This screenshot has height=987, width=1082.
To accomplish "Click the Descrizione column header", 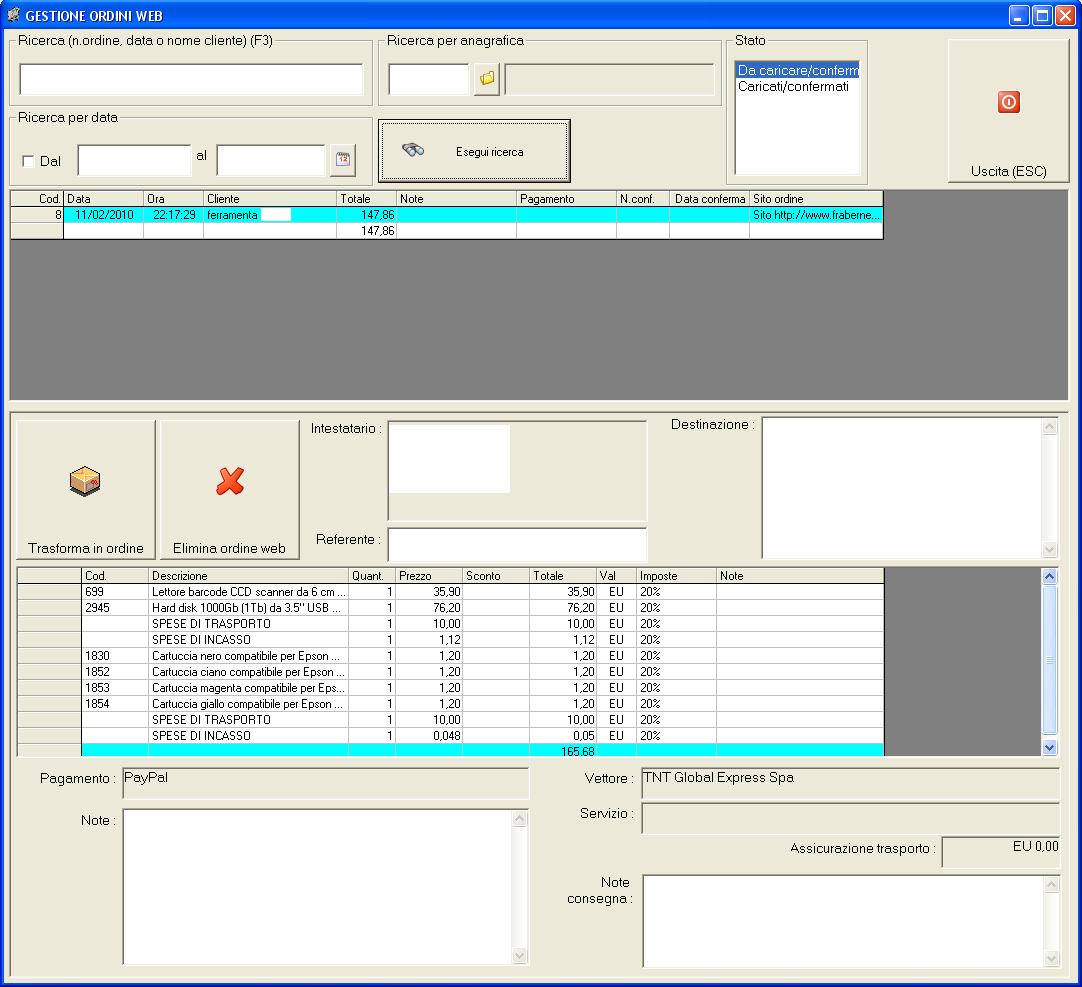I will tap(248, 576).
